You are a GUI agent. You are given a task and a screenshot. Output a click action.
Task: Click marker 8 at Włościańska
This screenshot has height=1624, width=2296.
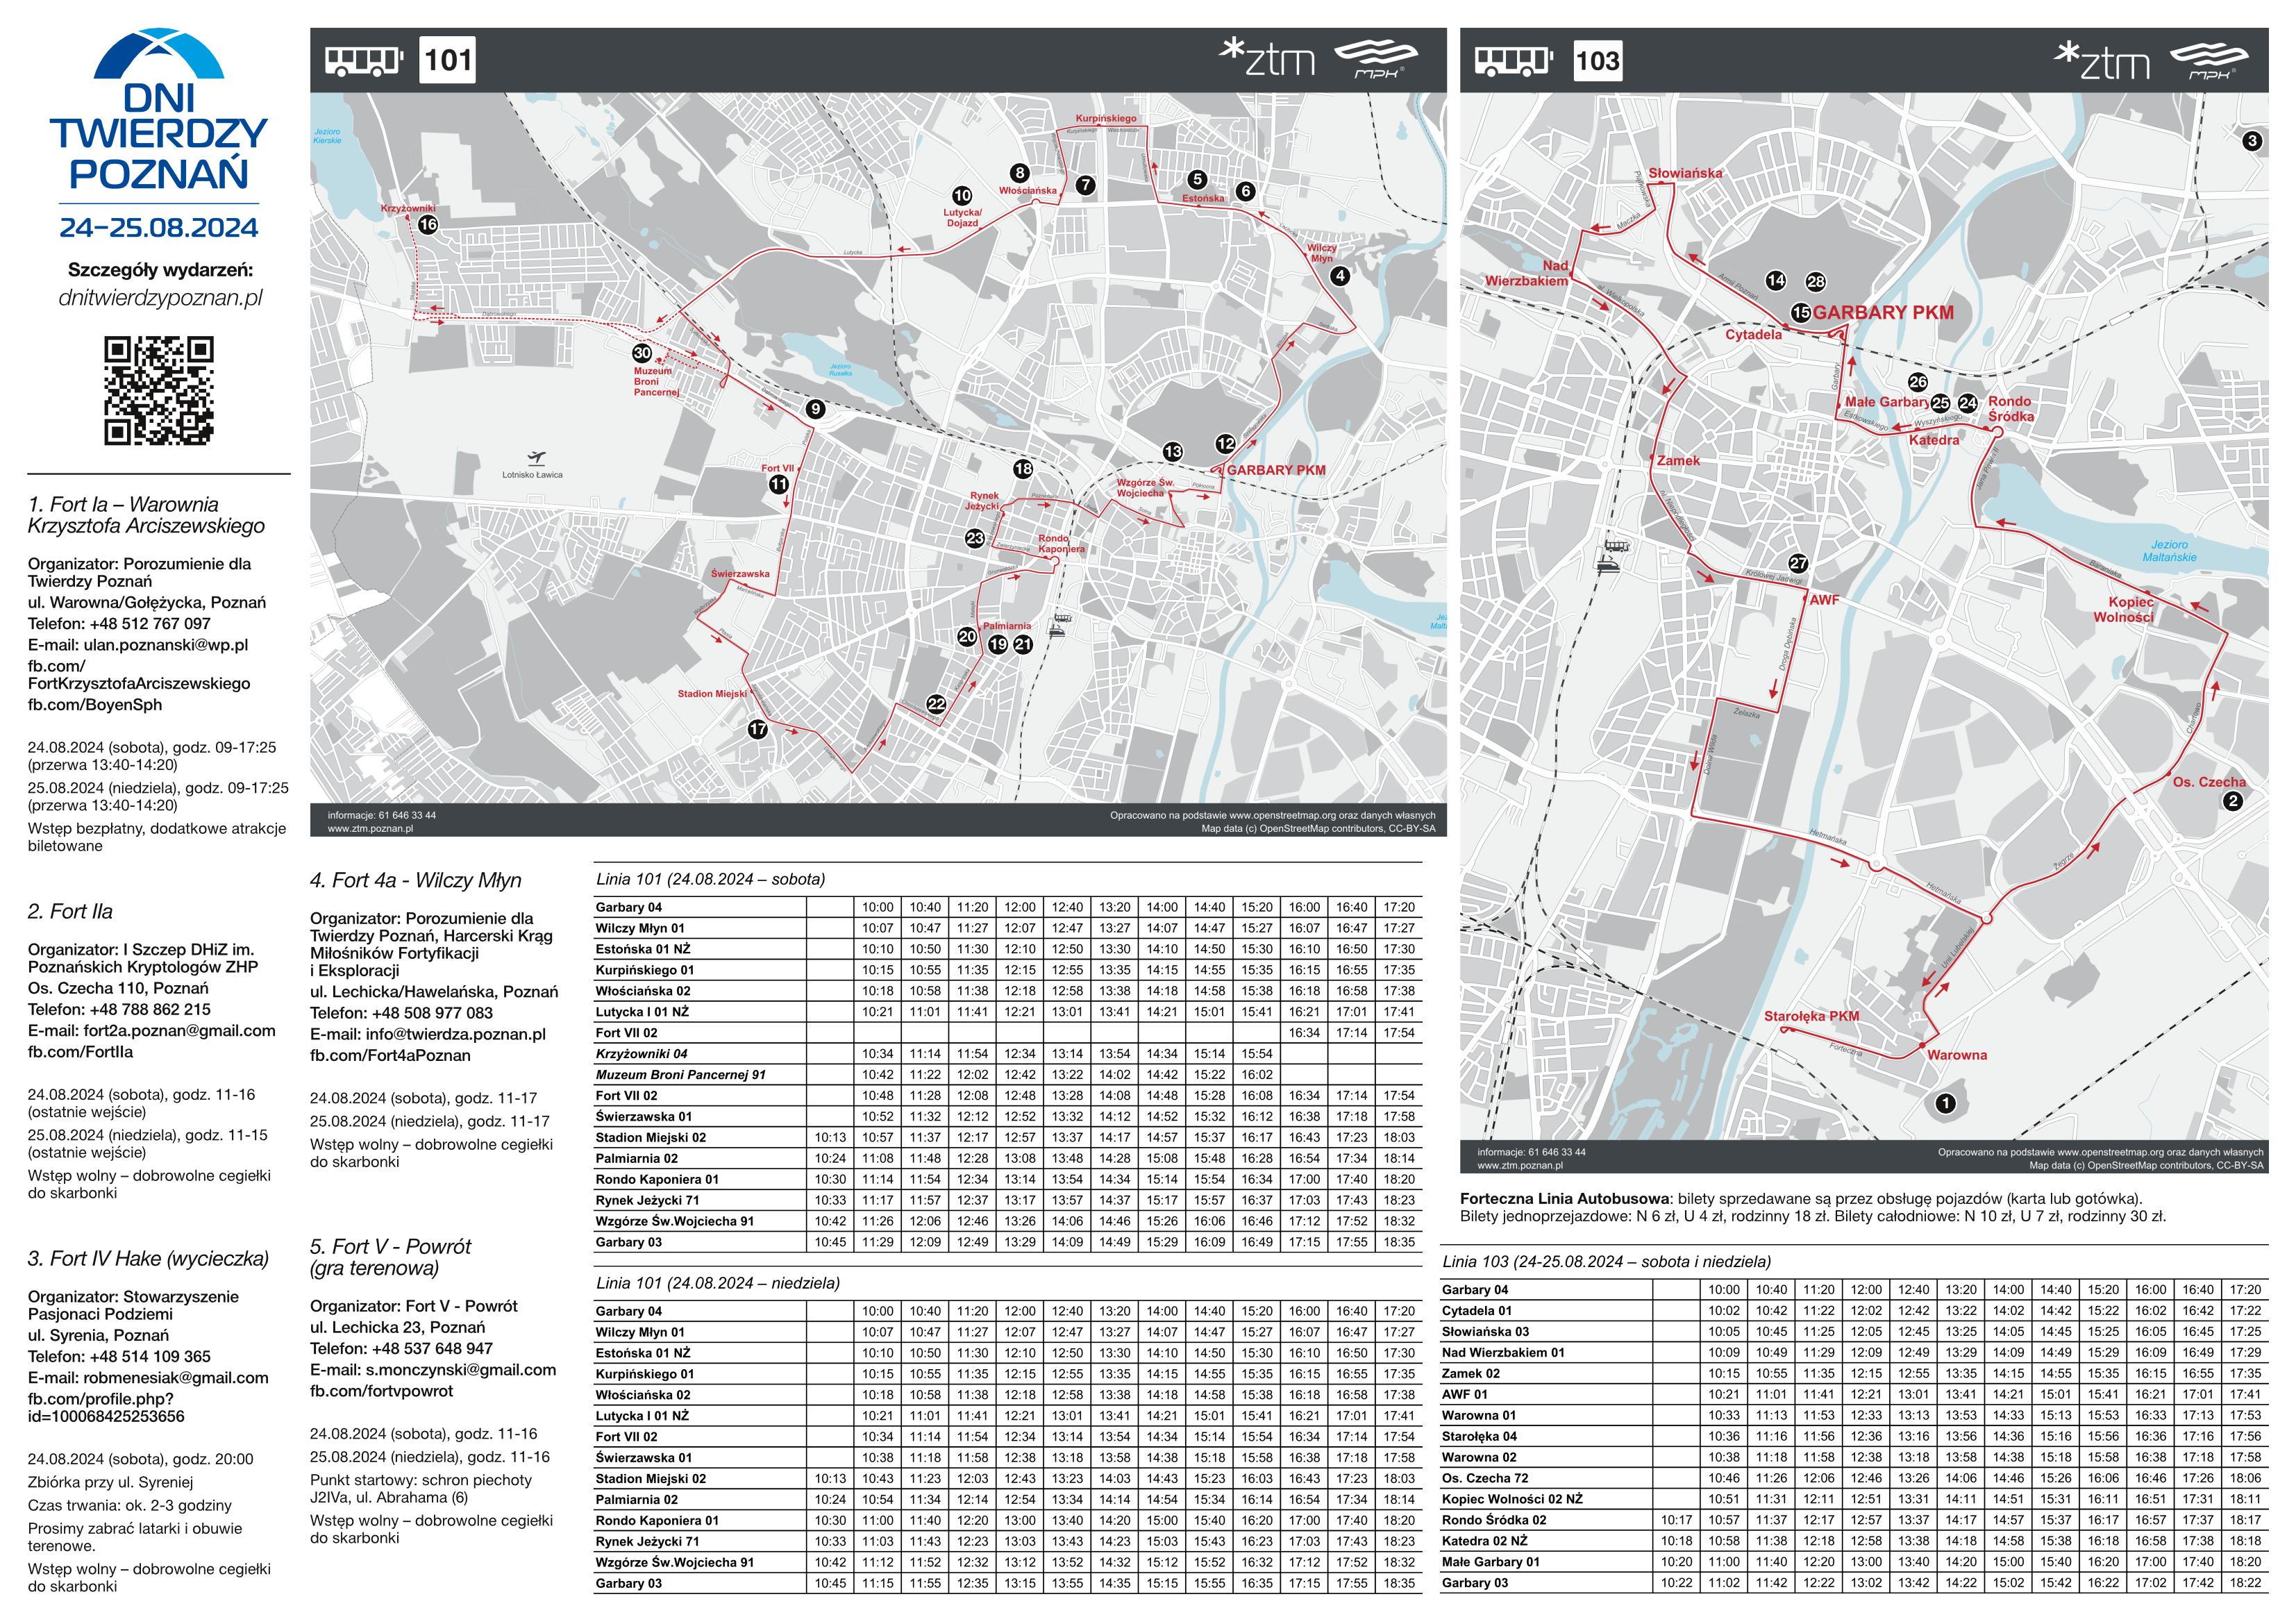click(x=1019, y=173)
